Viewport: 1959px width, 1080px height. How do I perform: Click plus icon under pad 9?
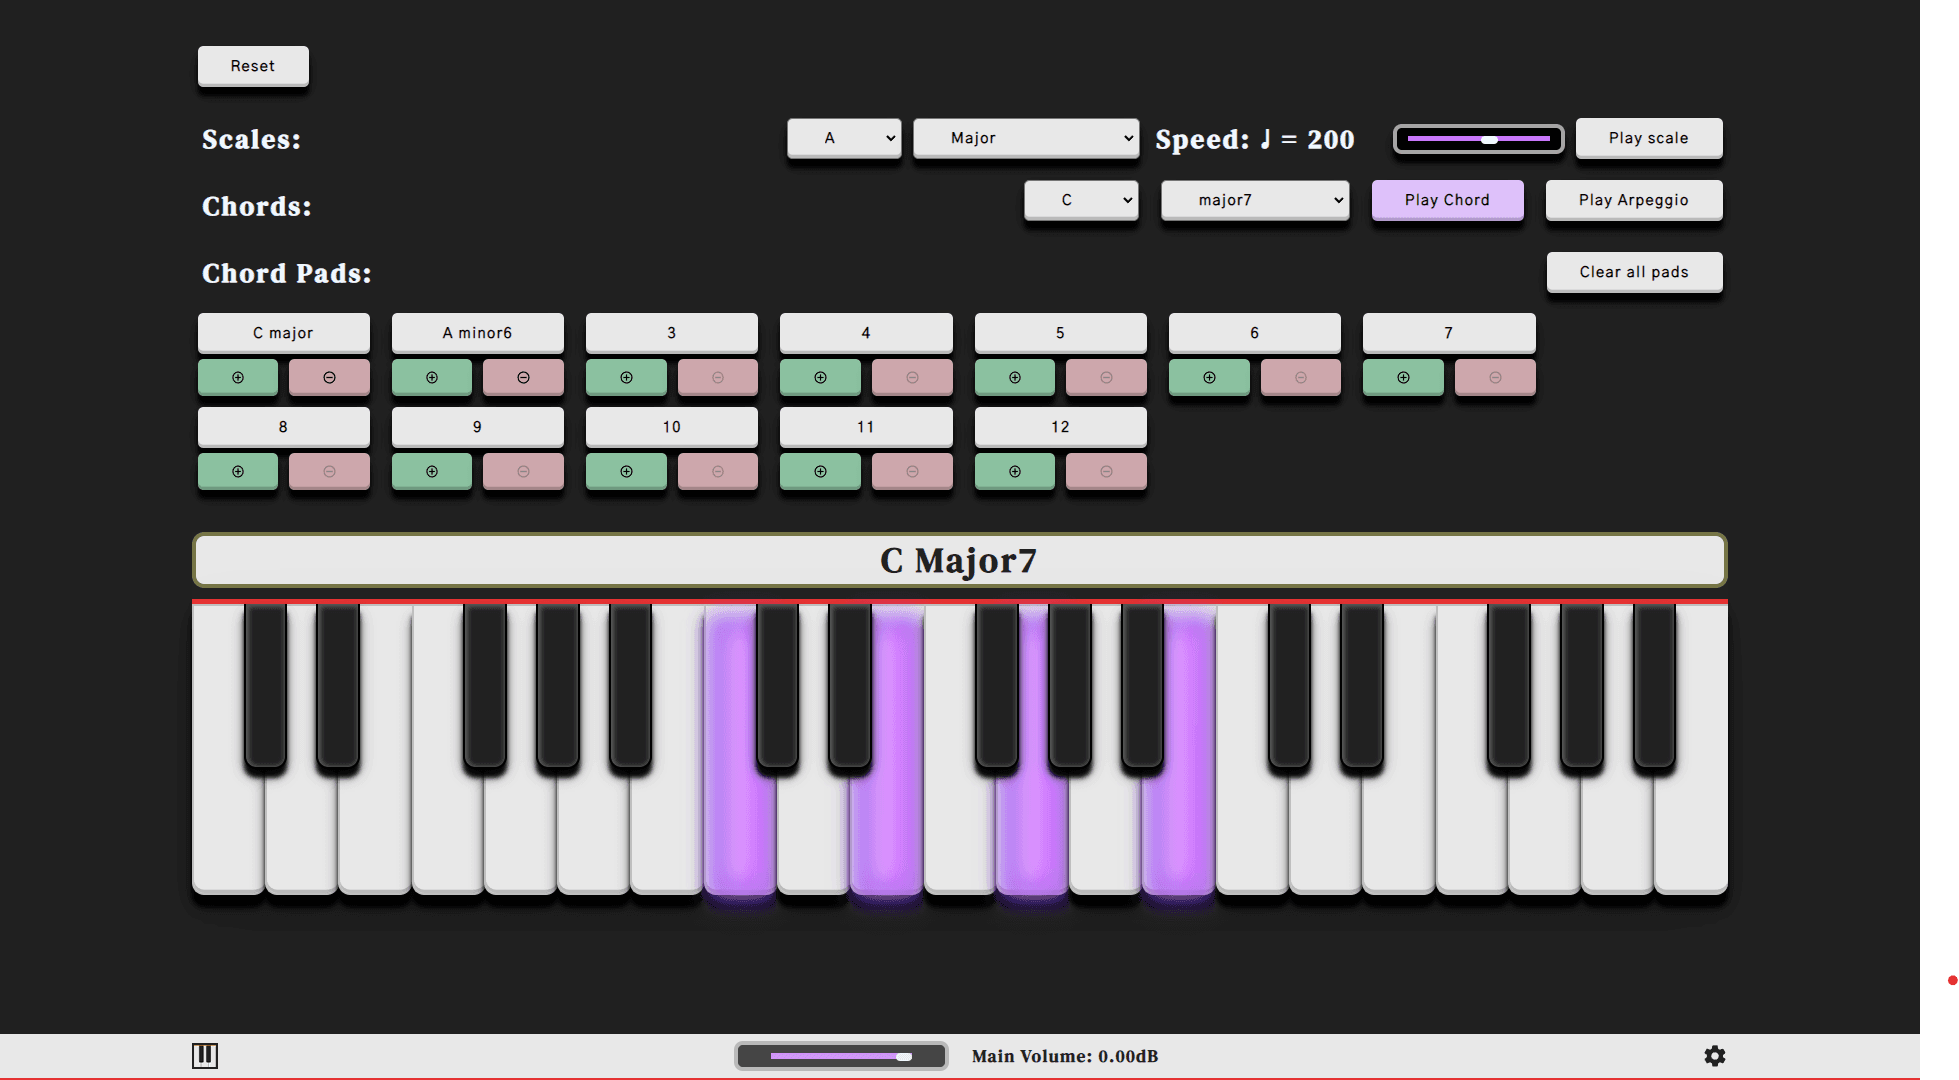click(x=432, y=472)
